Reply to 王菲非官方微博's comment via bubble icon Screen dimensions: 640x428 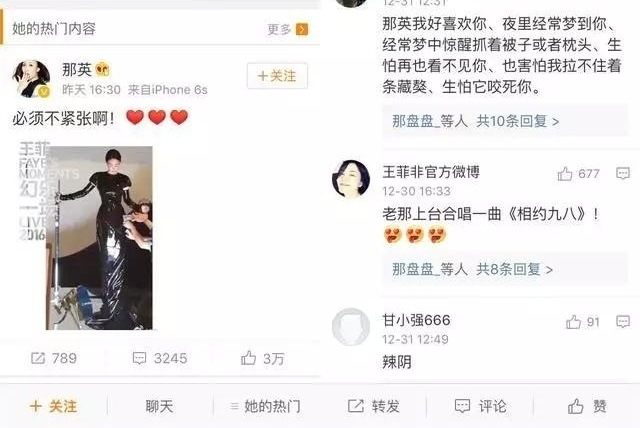(622, 173)
